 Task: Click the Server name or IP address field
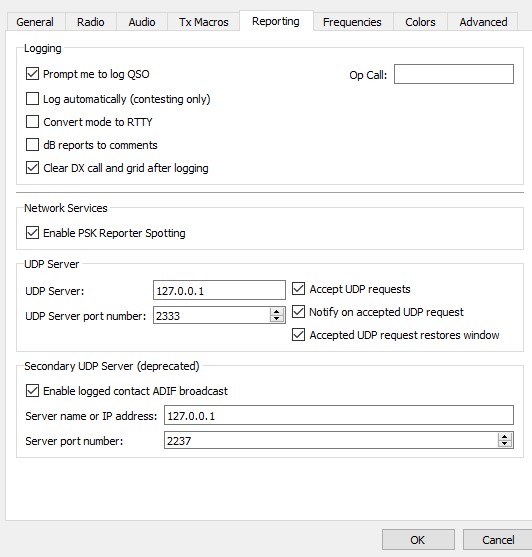point(339,415)
